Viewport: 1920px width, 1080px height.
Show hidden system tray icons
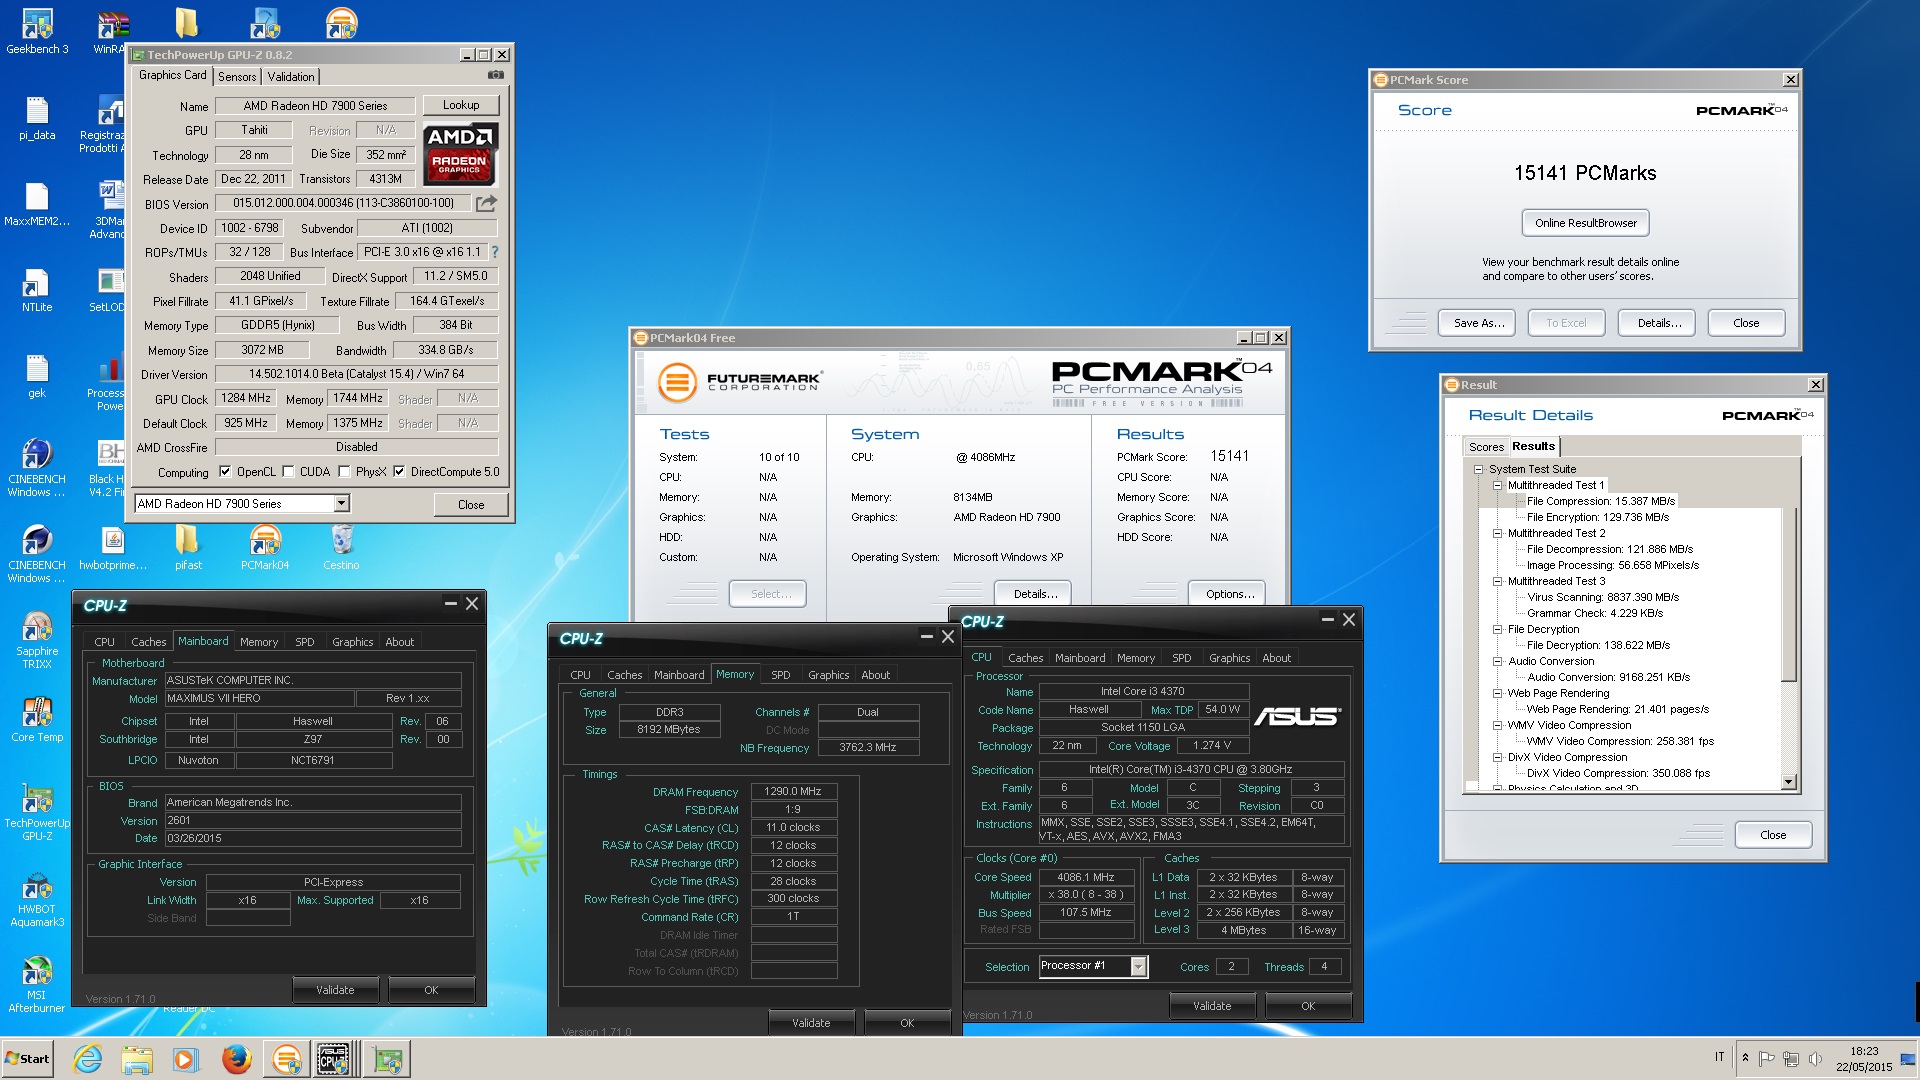pos(1745,1058)
